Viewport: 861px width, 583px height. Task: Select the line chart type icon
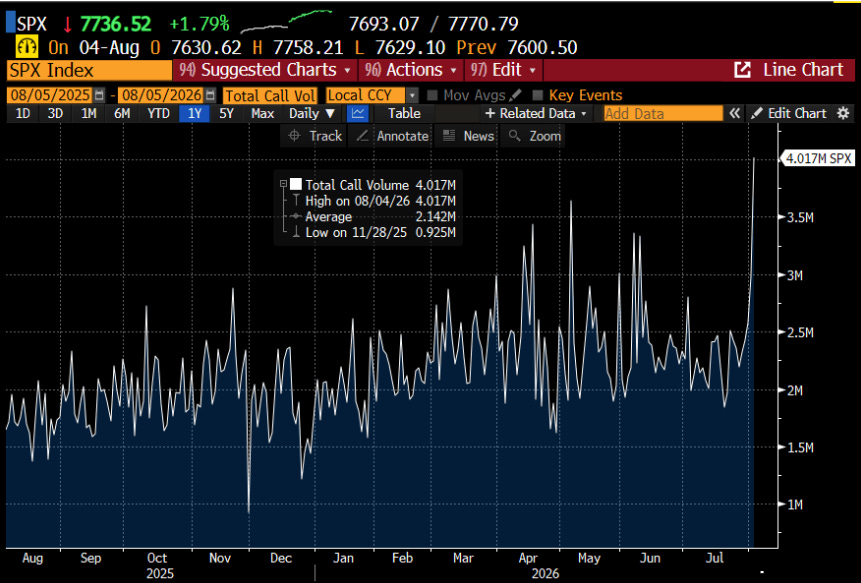pyautogui.click(x=358, y=113)
